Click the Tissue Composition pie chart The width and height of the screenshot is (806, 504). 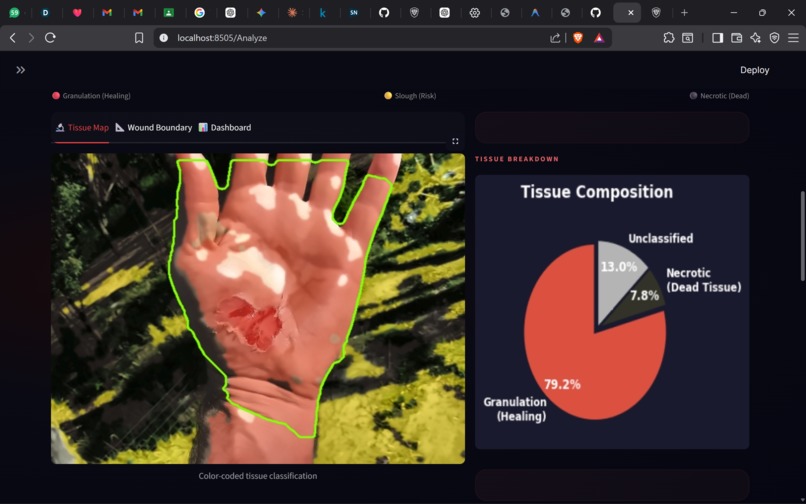pos(612,312)
